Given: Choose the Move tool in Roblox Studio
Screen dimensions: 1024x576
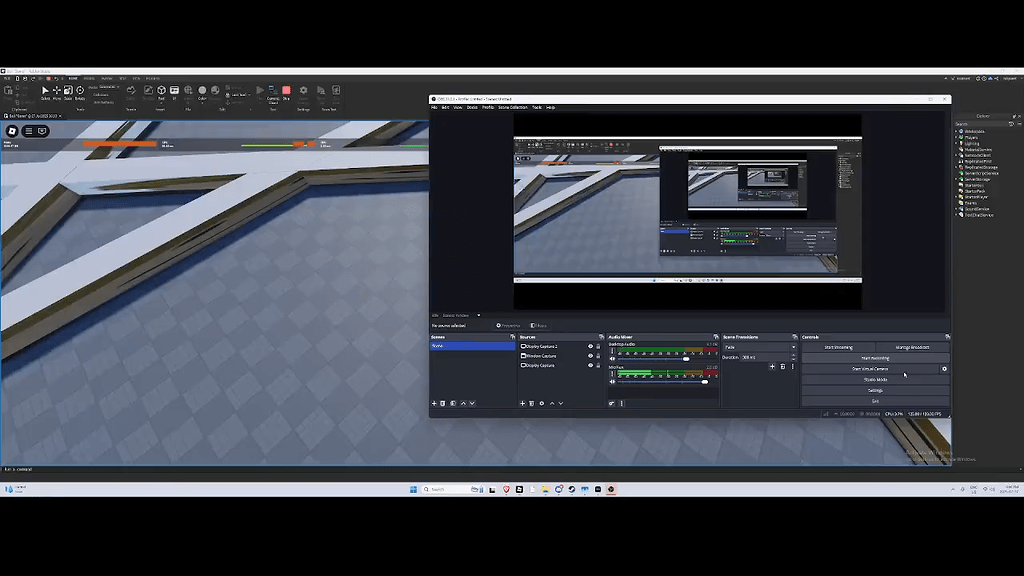Looking at the screenshot, I should click(x=57, y=92).
